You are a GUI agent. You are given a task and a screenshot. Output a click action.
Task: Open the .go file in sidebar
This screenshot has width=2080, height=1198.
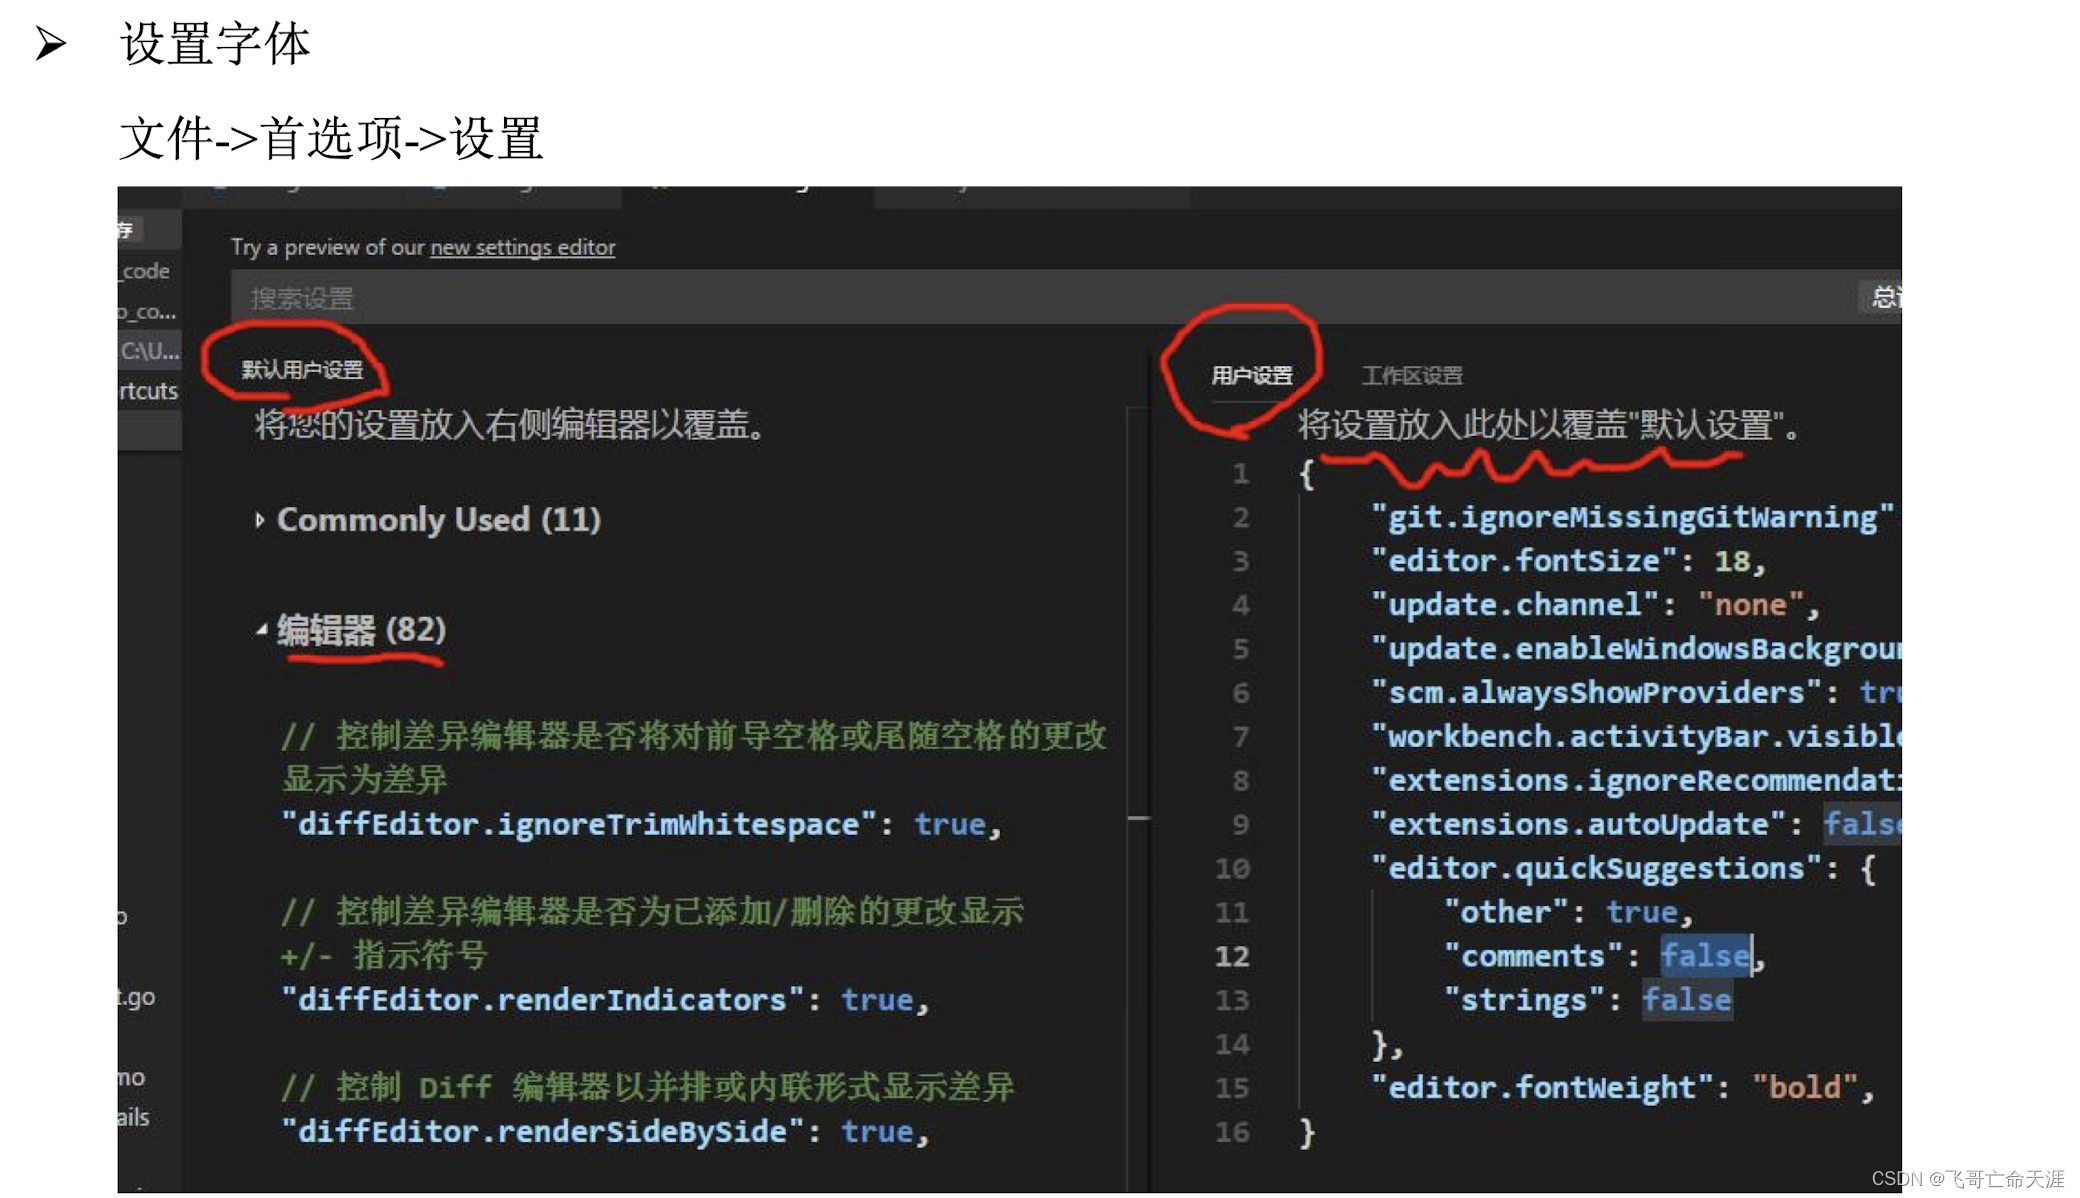click(x=138, y=997)
